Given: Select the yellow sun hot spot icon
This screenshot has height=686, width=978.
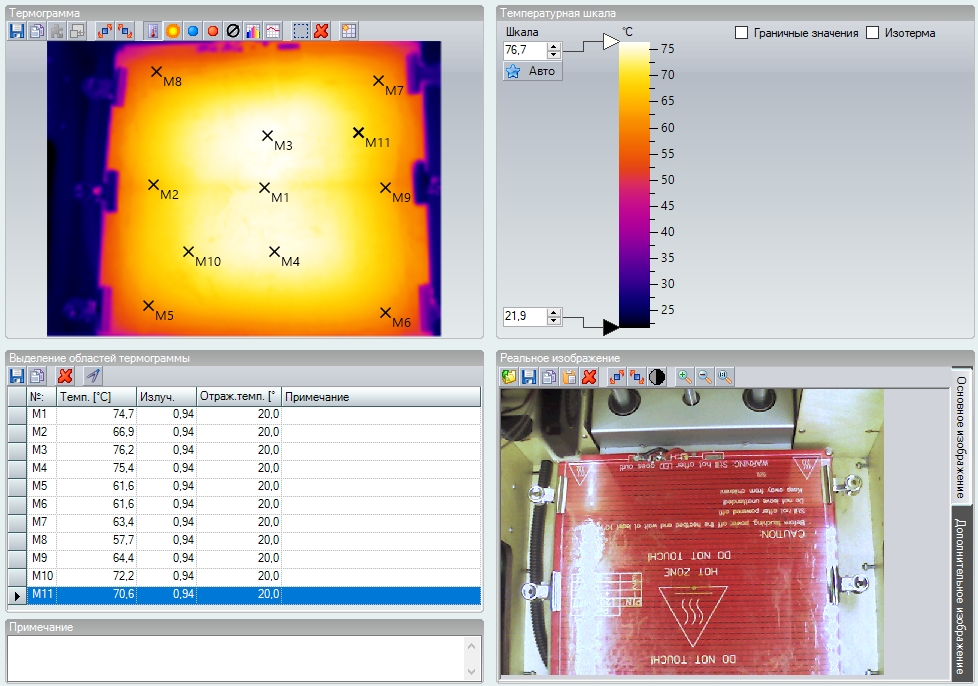Looking at the screenshot, I should 173,31.
